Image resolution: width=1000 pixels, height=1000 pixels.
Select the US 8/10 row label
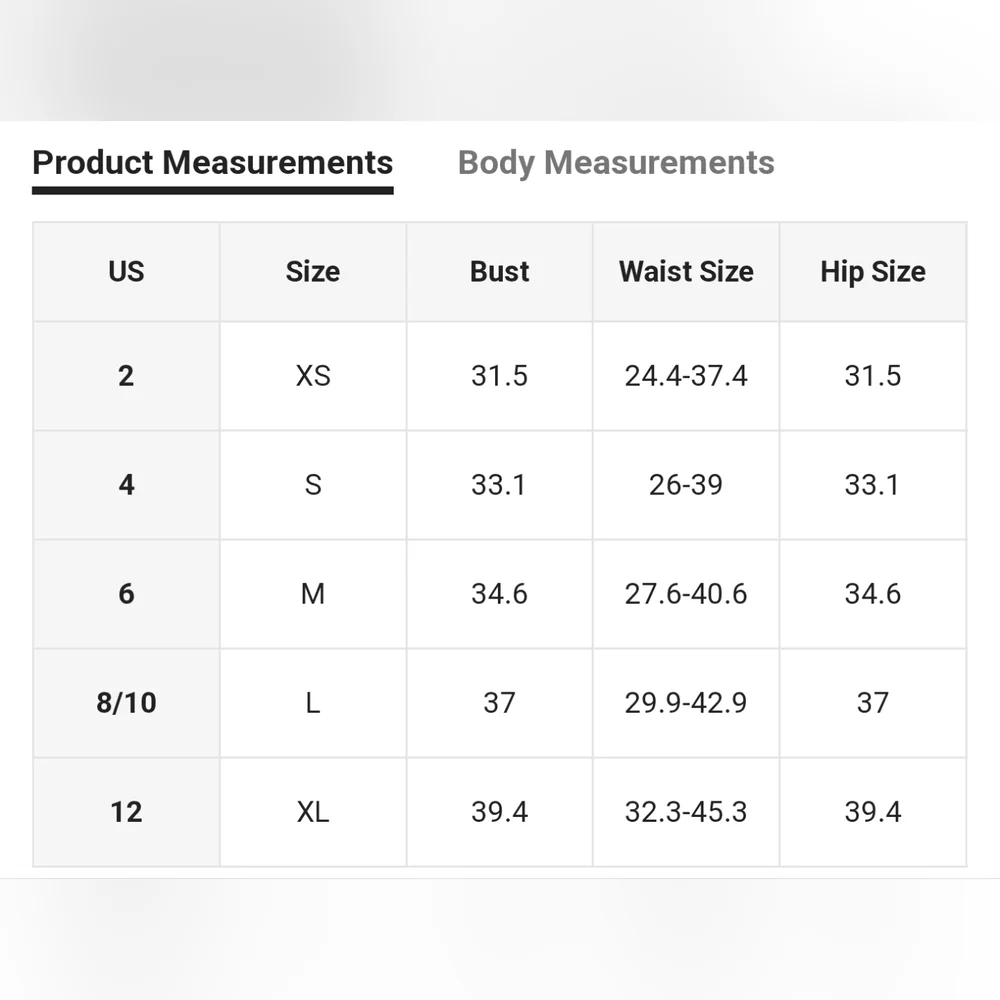(x=126, y=703)
